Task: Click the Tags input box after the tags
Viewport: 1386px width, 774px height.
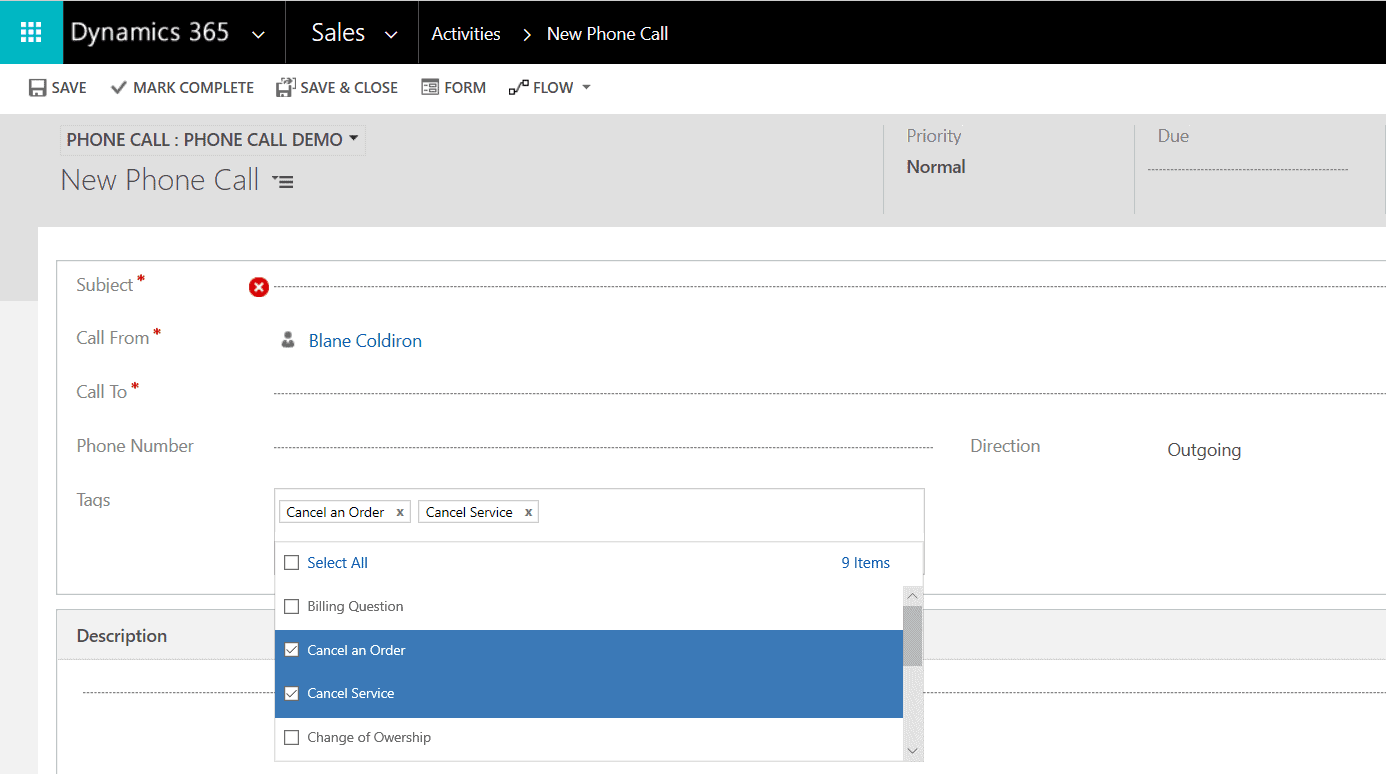Action: coord(730,512)
